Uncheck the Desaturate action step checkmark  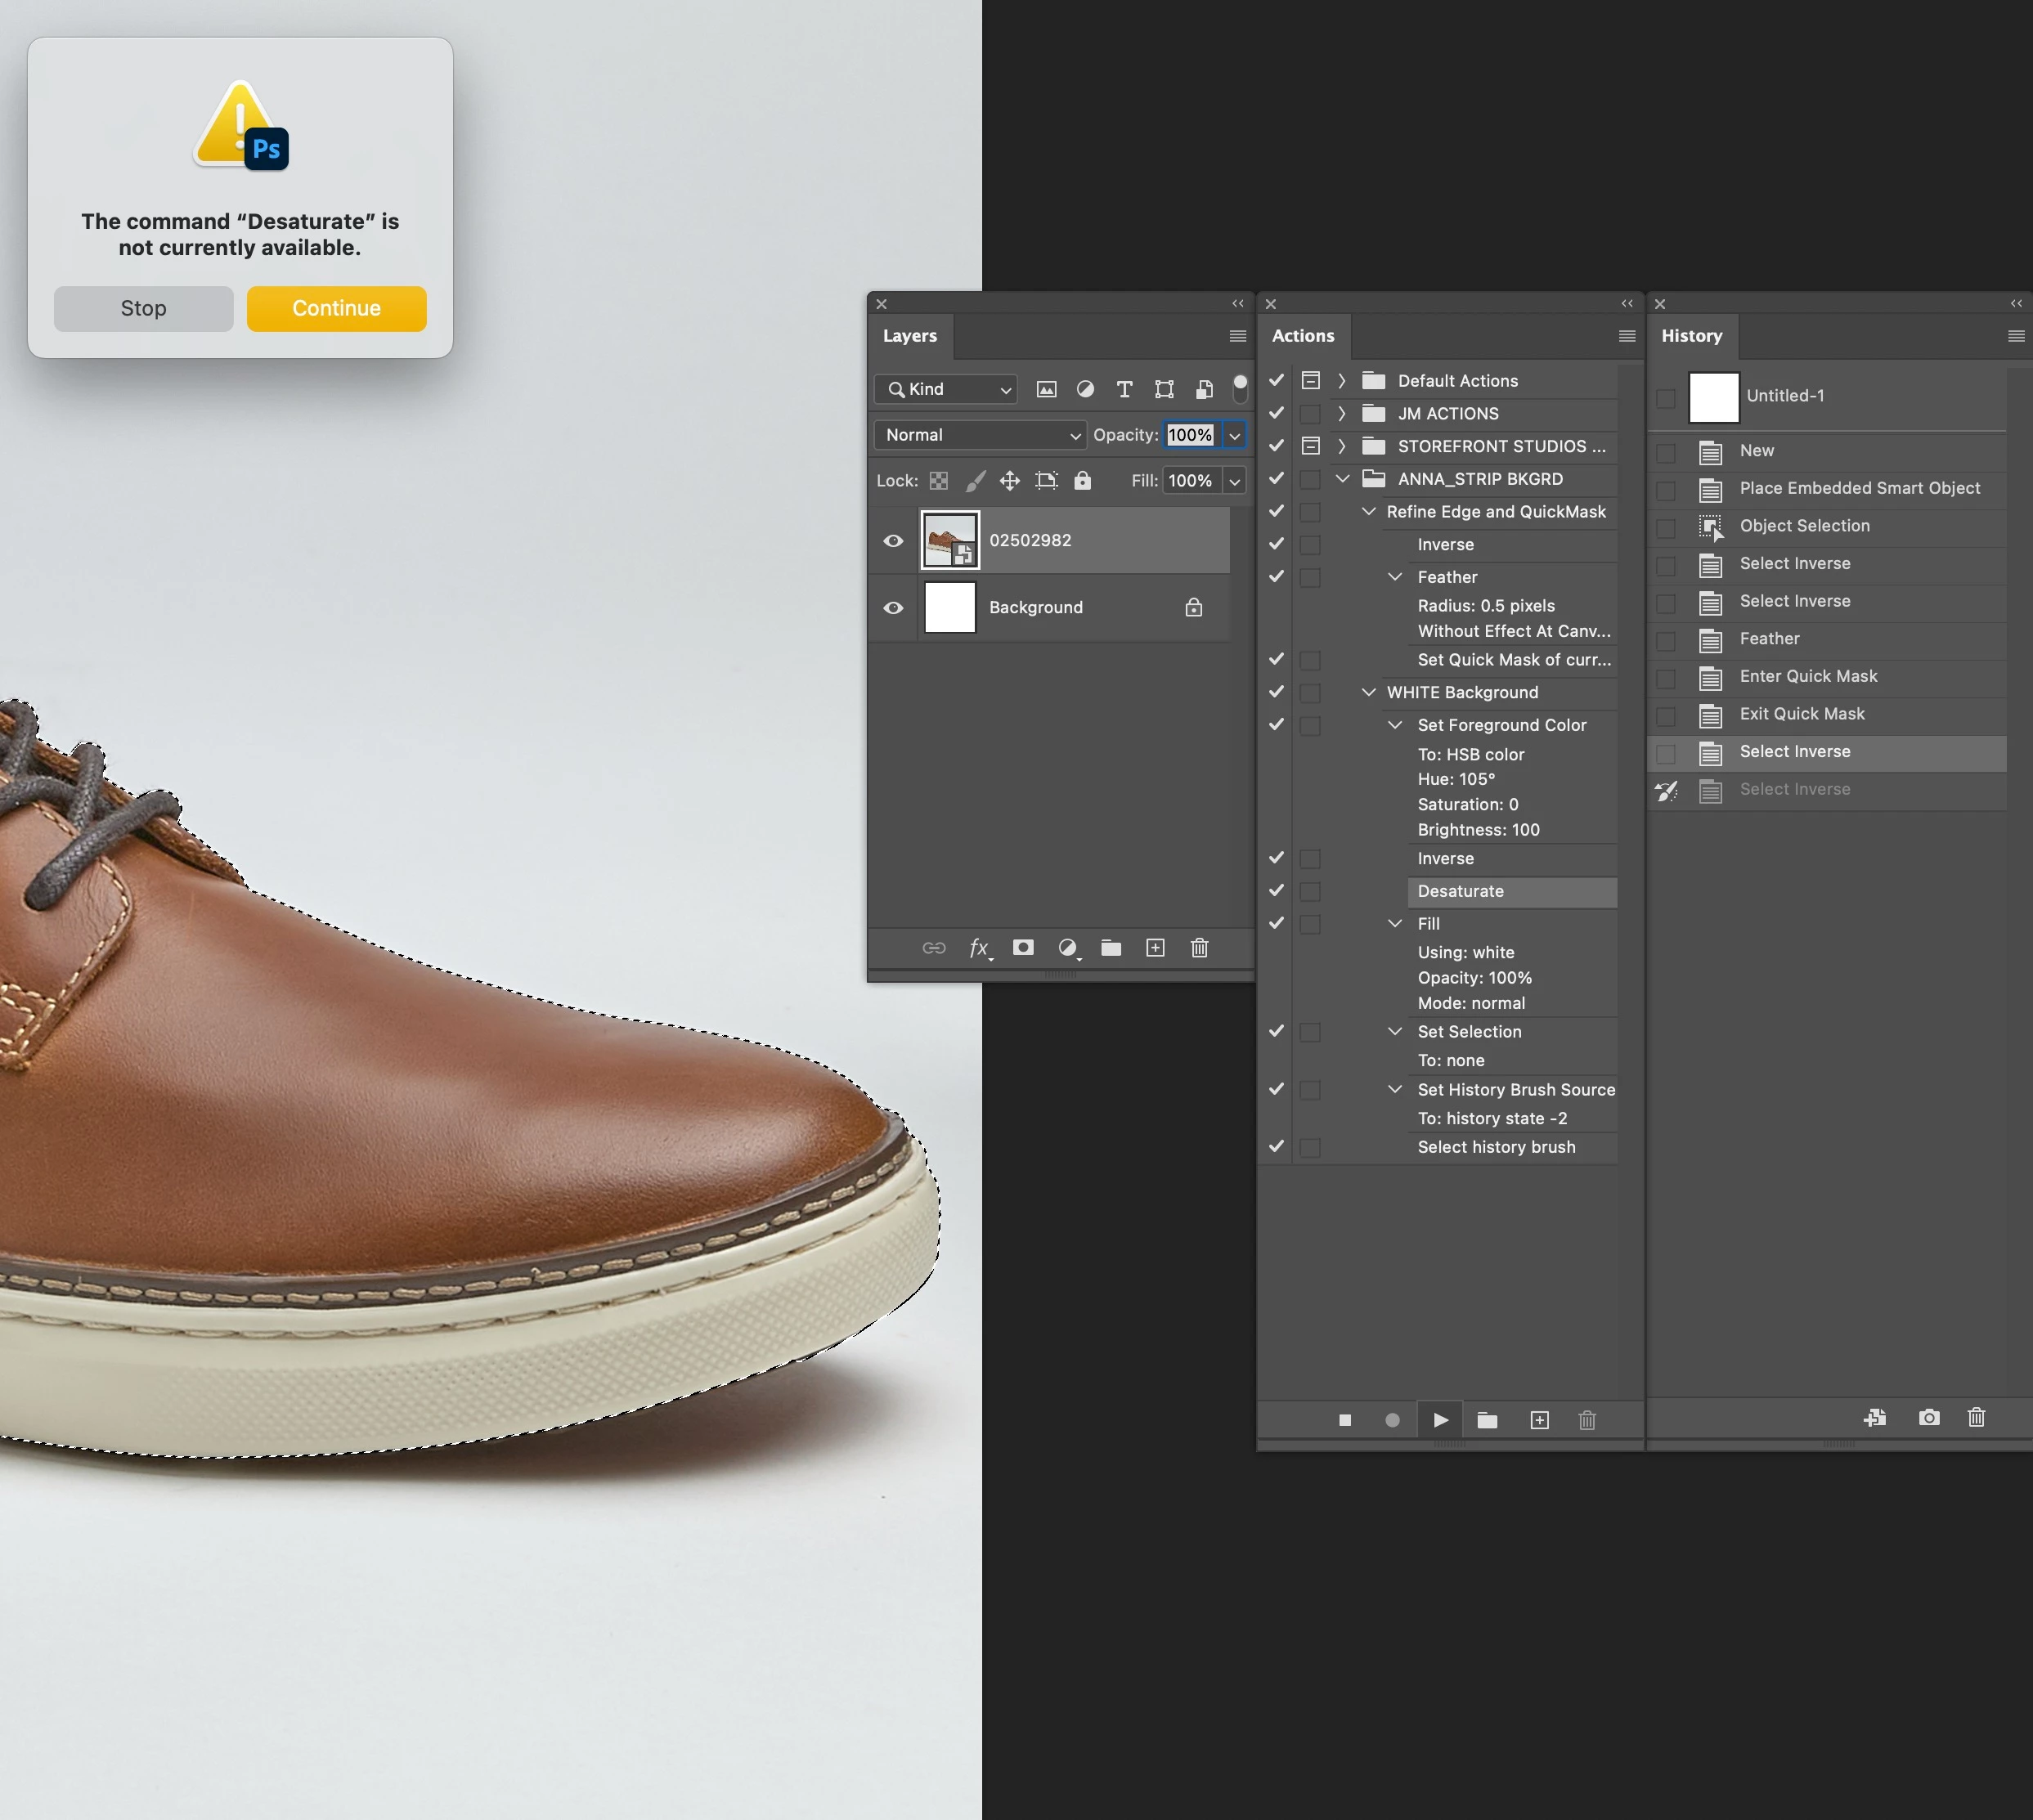click(1276, 891)
